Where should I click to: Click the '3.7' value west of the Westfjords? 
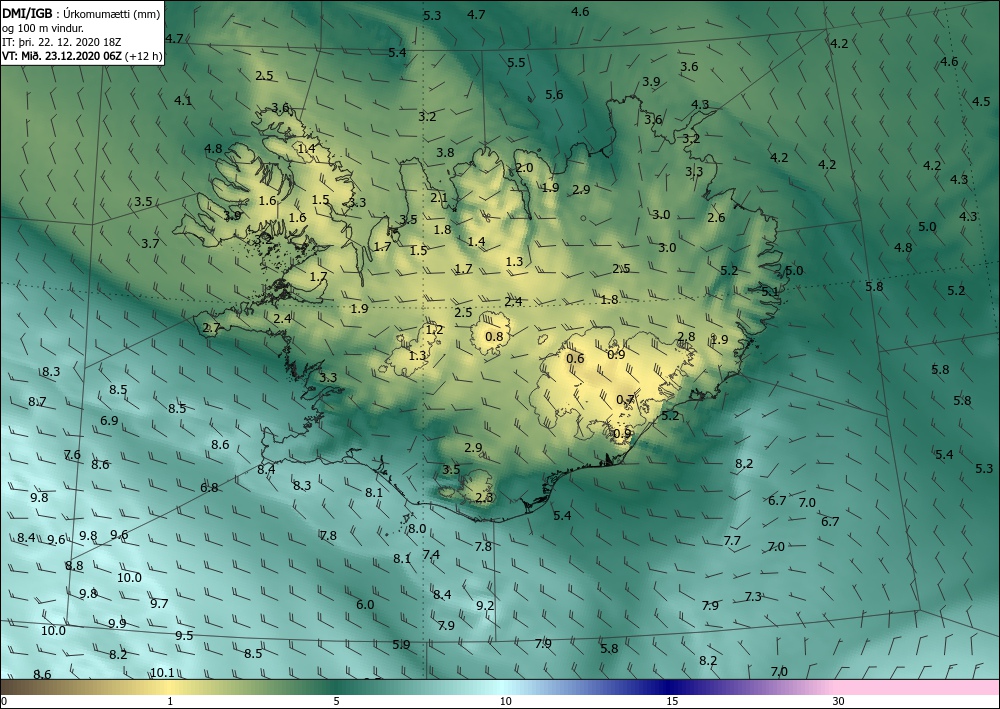click(151, 244)
